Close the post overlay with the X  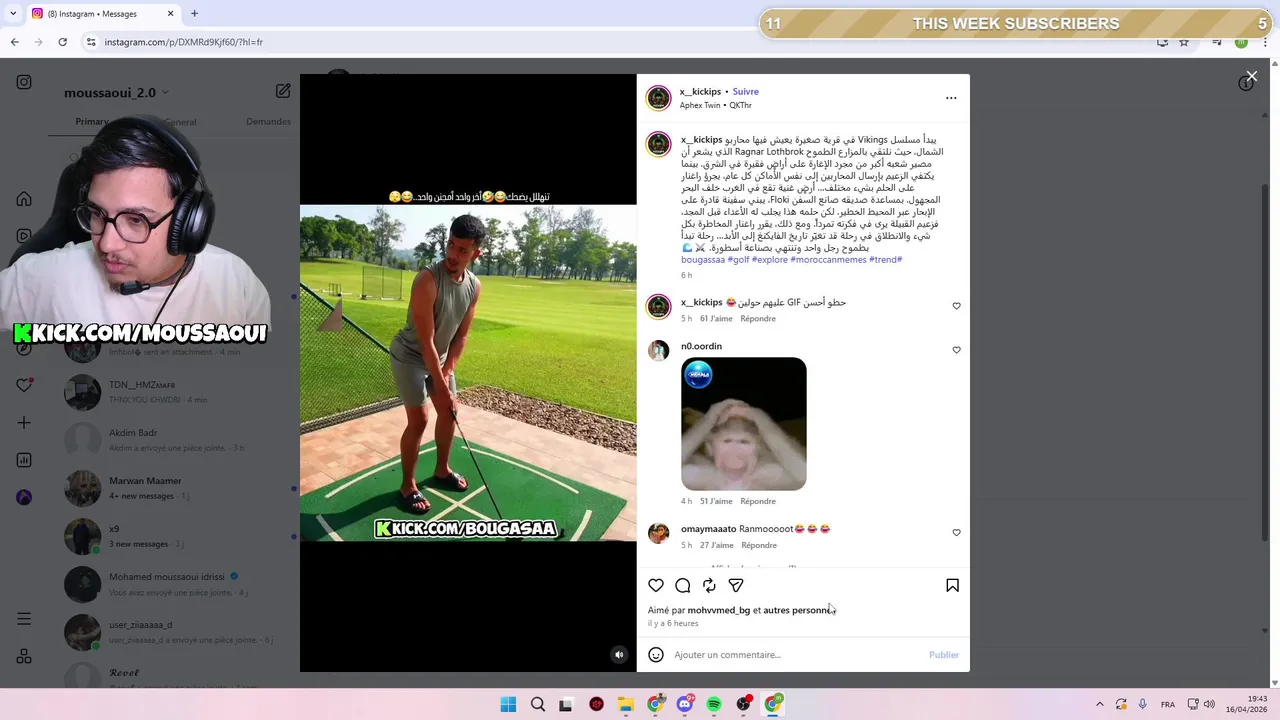[x=1251, y=76]
